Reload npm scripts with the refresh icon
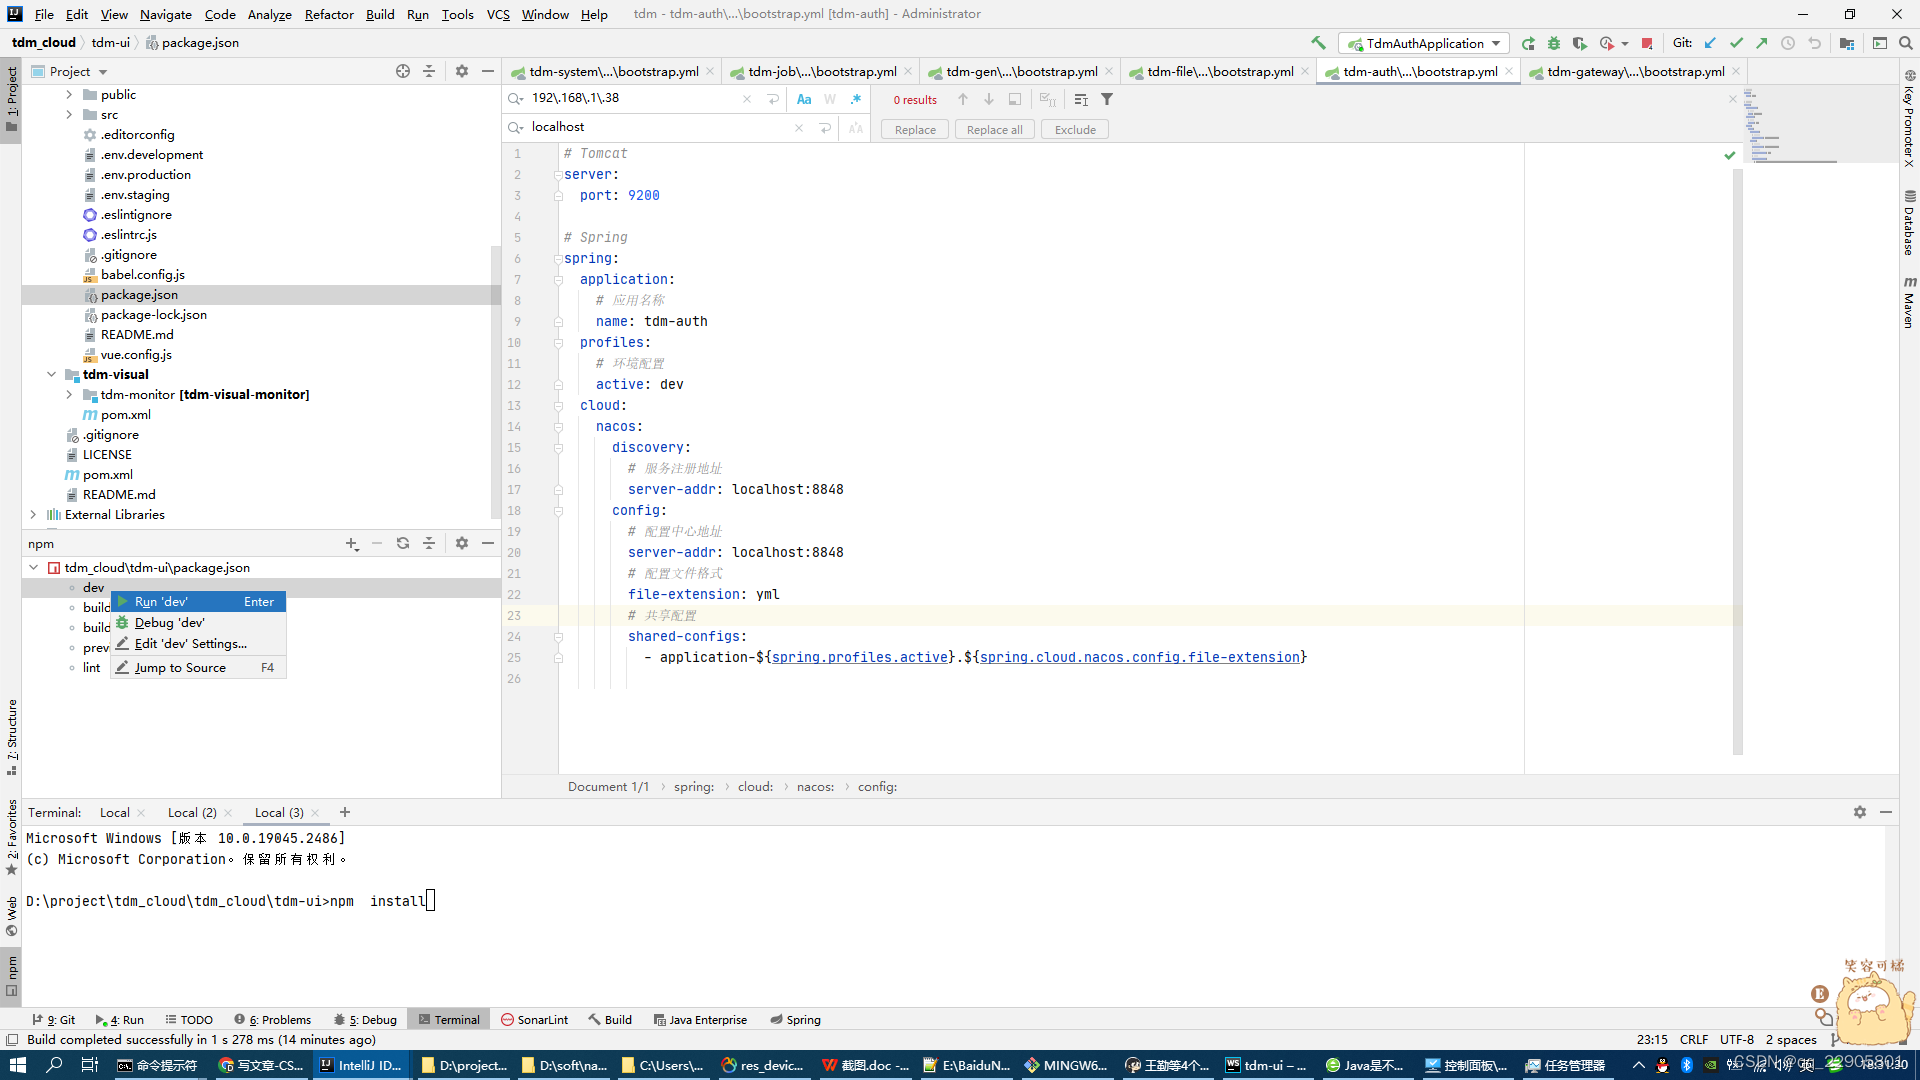Screen dimensions: 1920x1080 pos(403,543)
